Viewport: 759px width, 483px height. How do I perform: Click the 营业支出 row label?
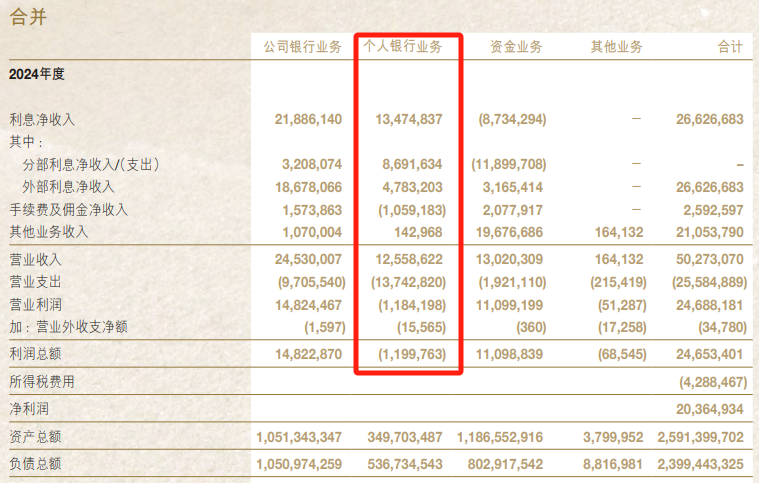coord(35,282)
